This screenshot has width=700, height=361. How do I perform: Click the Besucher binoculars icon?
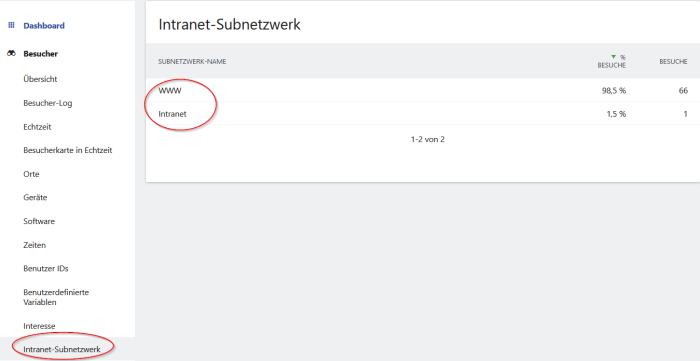pos(11,54)
